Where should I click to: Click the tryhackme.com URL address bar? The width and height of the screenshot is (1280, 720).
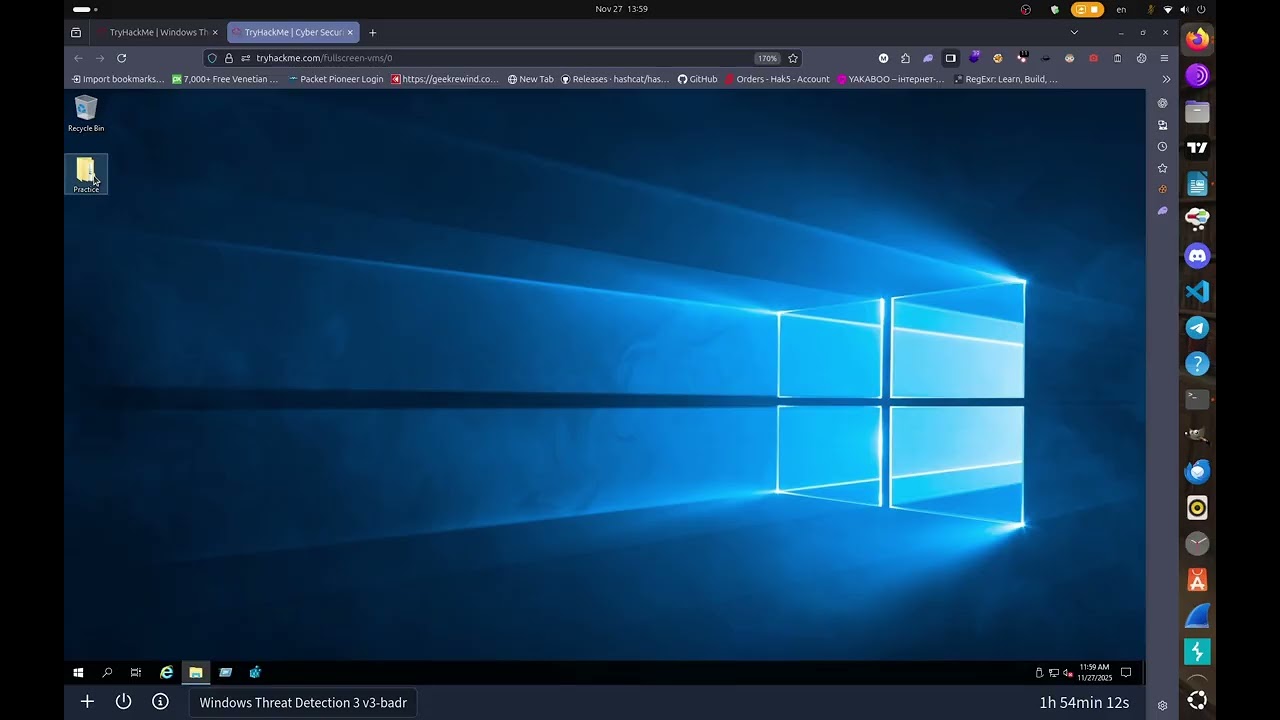[500, 58]
